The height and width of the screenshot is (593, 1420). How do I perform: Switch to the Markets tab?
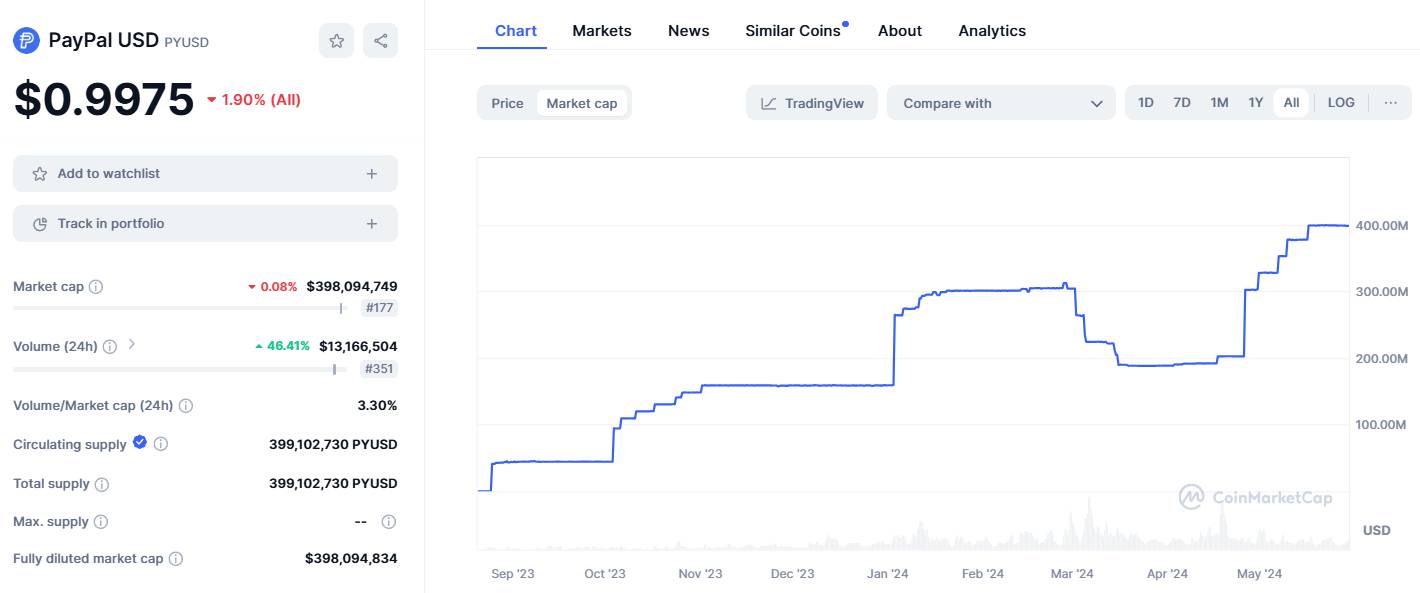(x=602, y=31)
